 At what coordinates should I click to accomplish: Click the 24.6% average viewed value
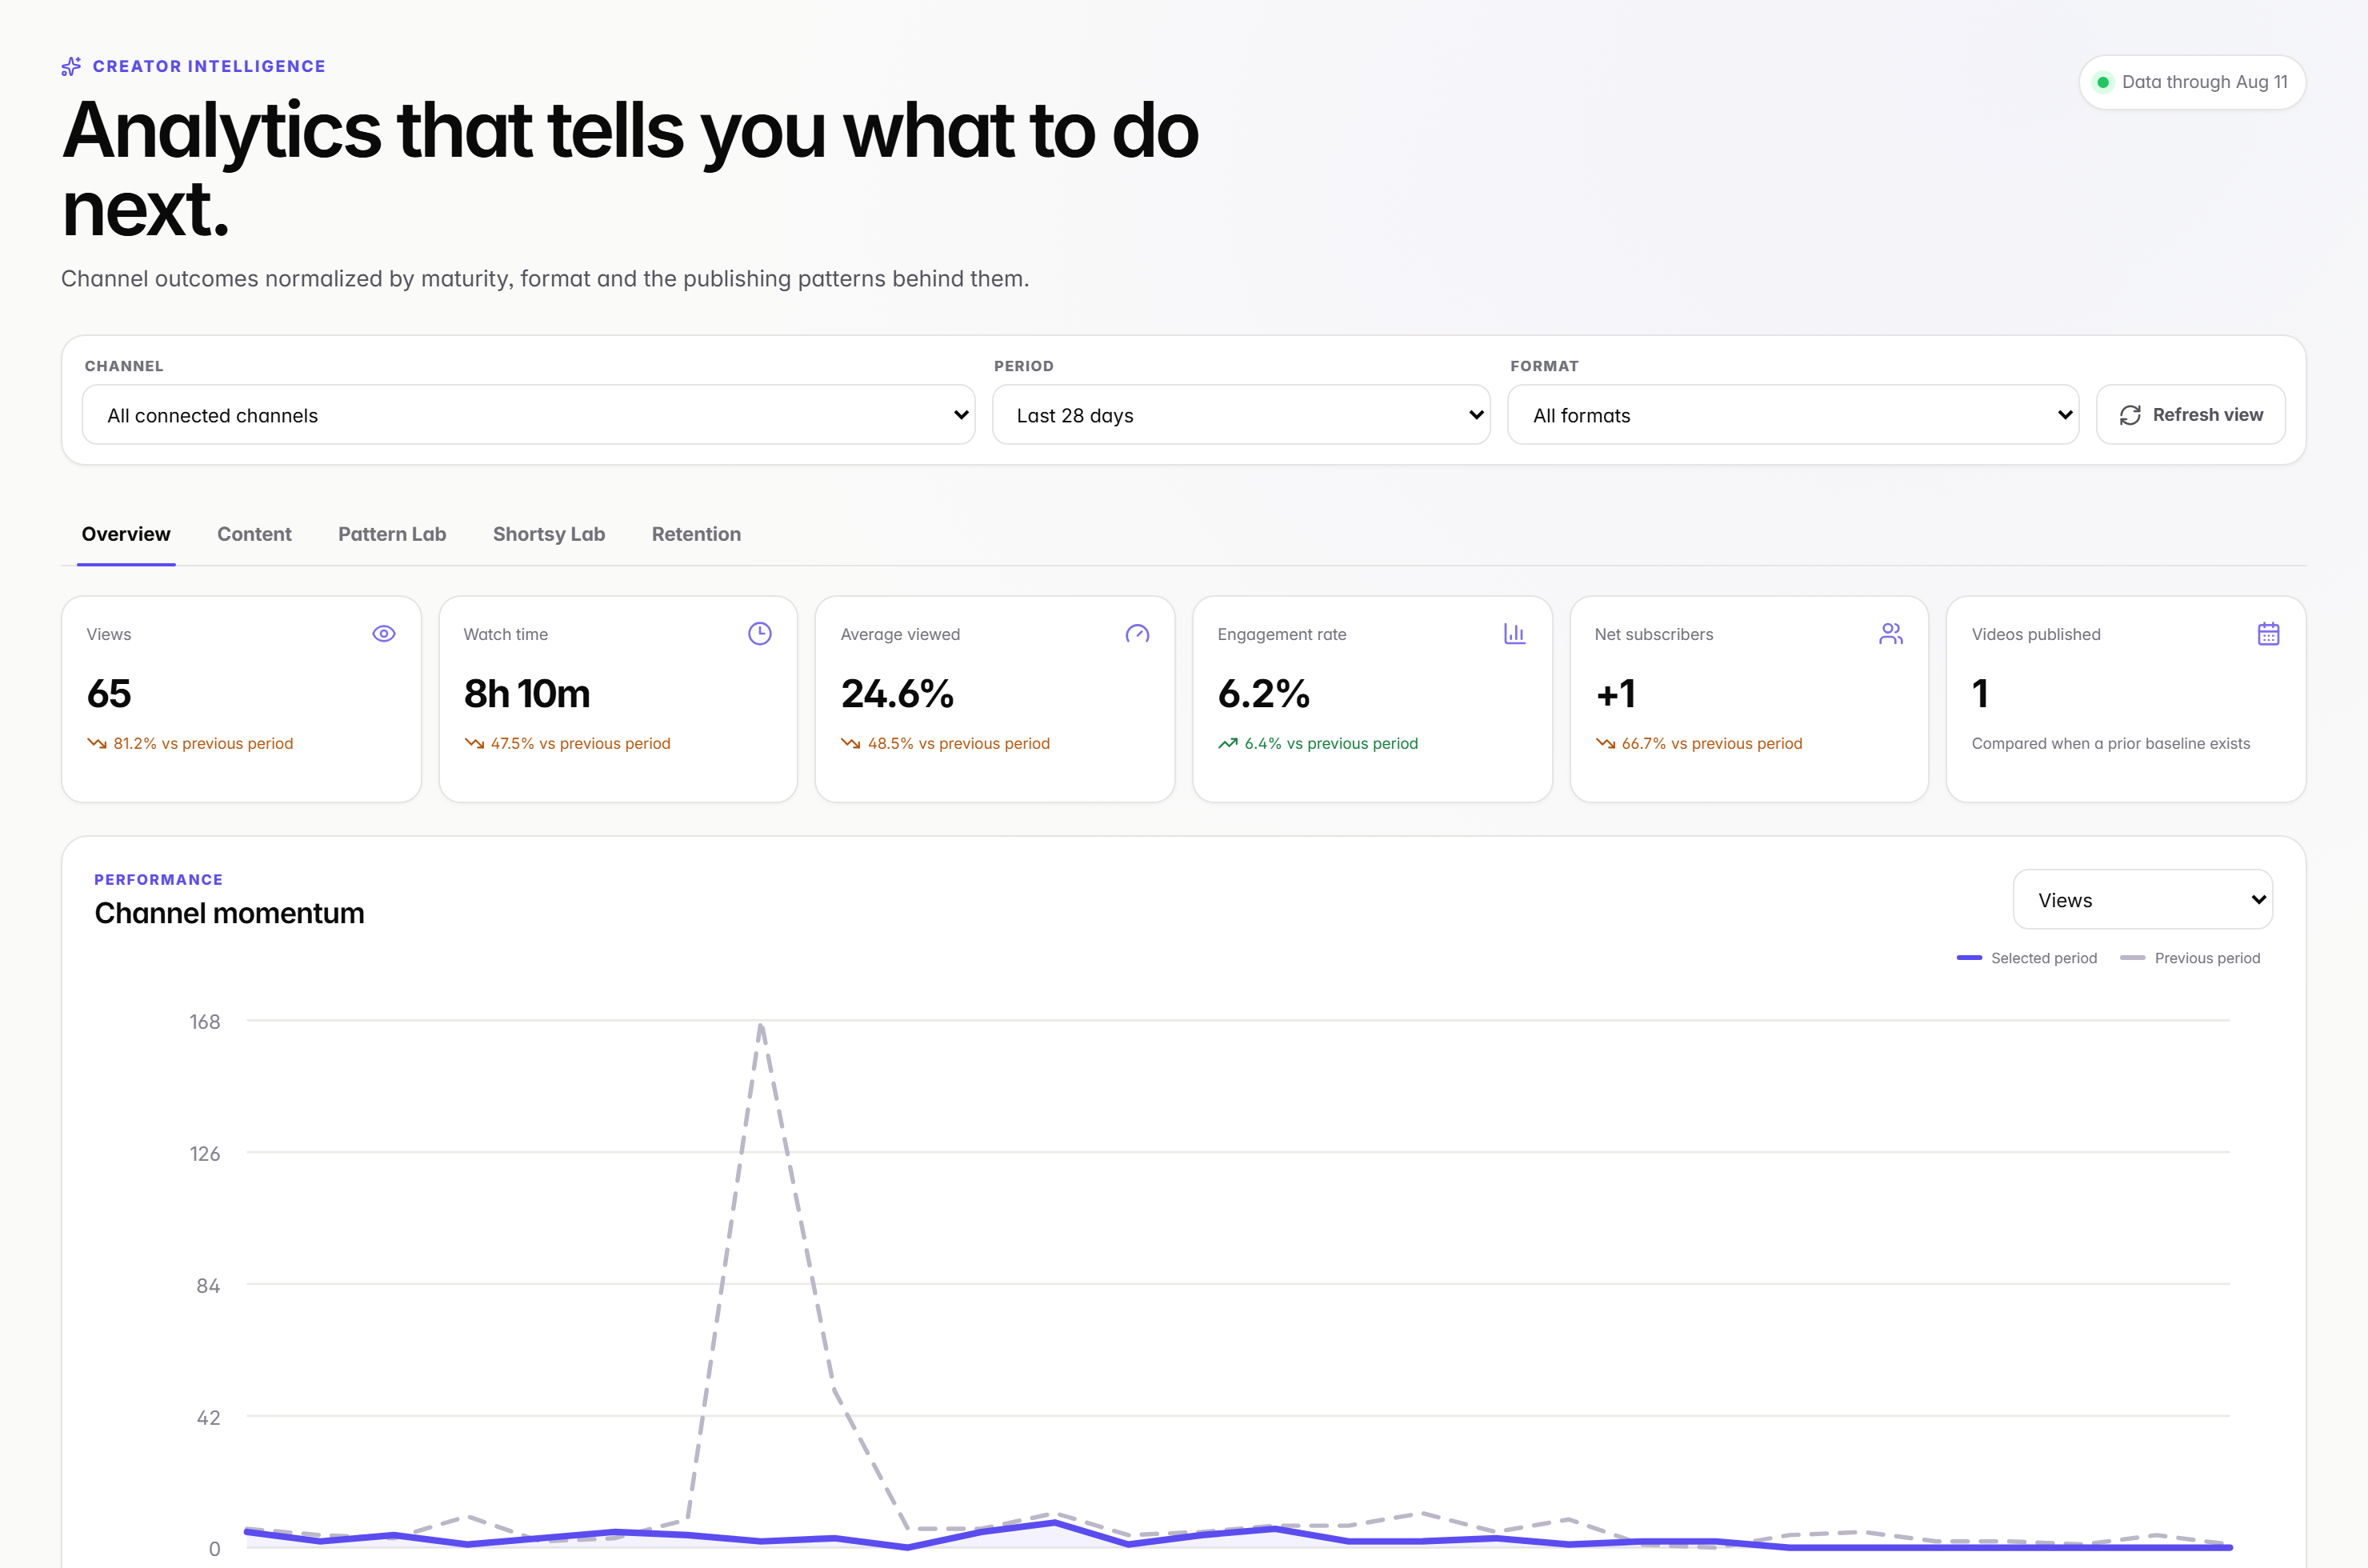[897, 694]
